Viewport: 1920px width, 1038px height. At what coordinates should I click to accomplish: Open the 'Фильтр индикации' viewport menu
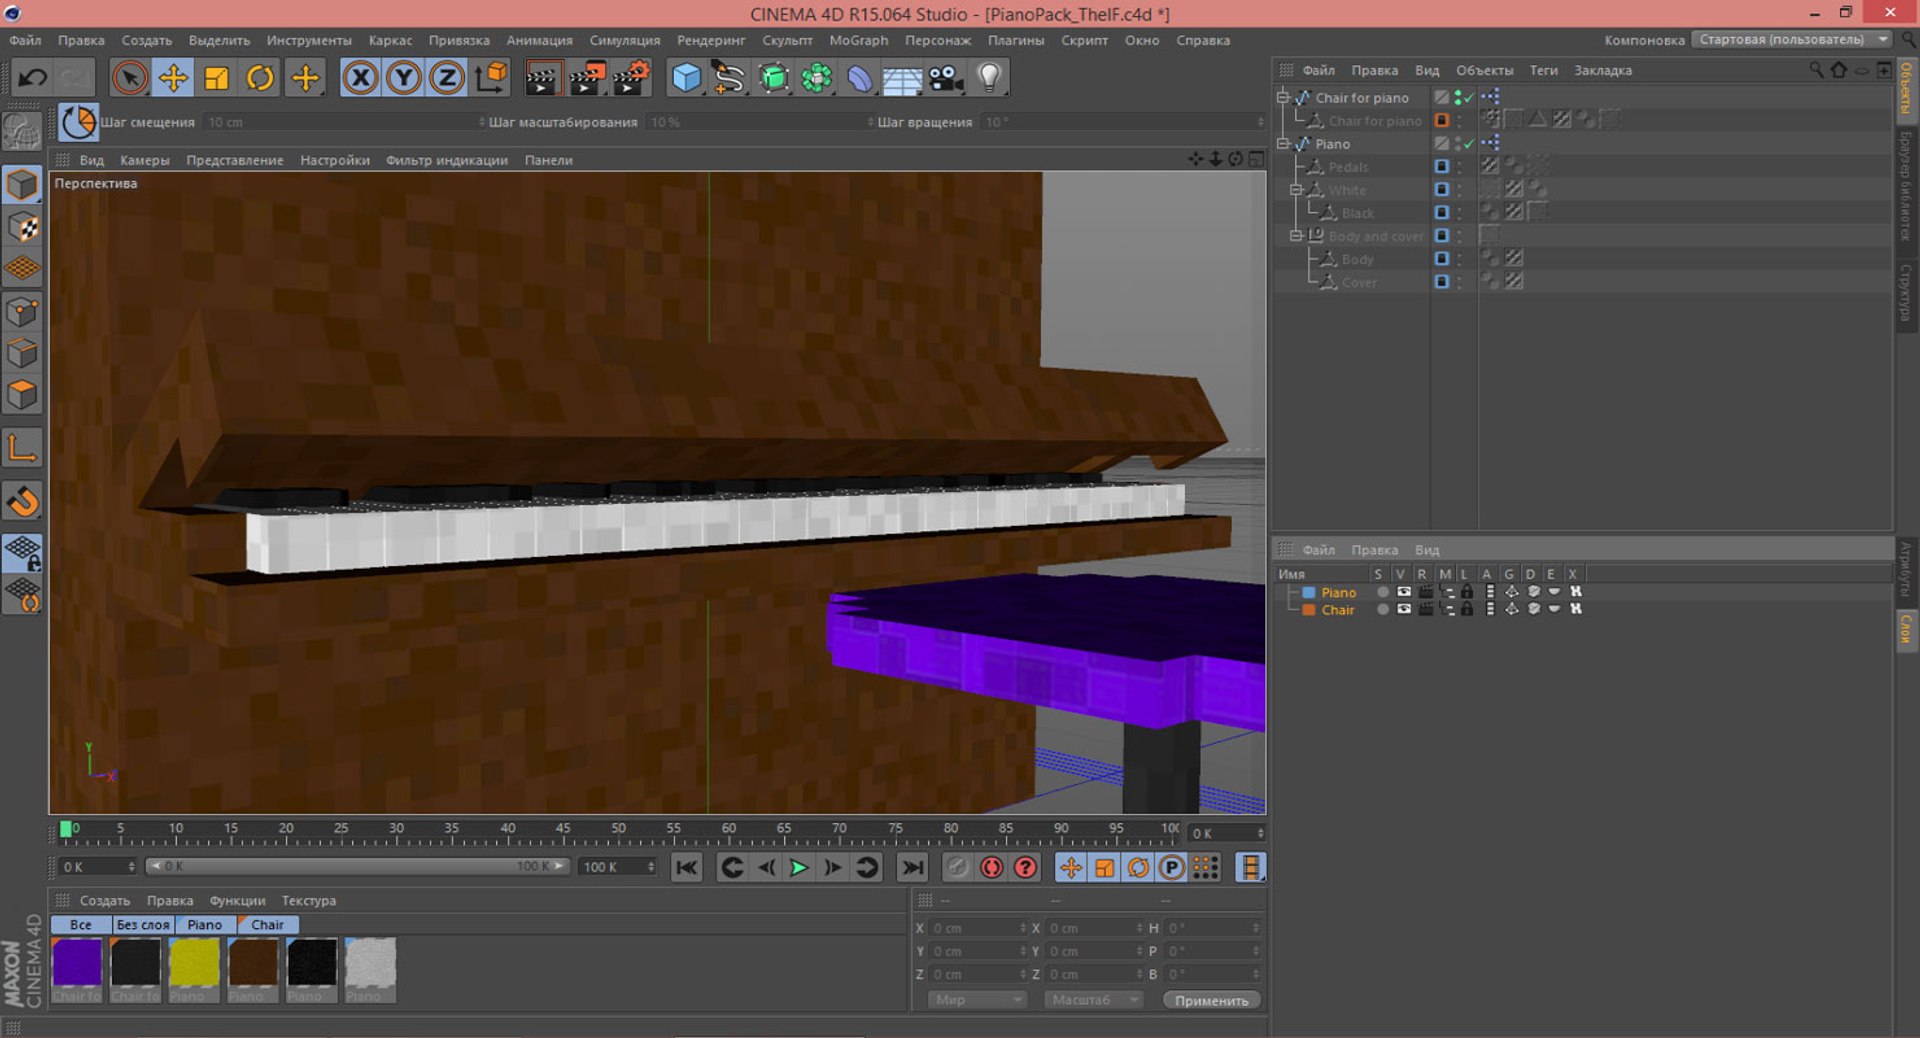(x=447, y=160)
